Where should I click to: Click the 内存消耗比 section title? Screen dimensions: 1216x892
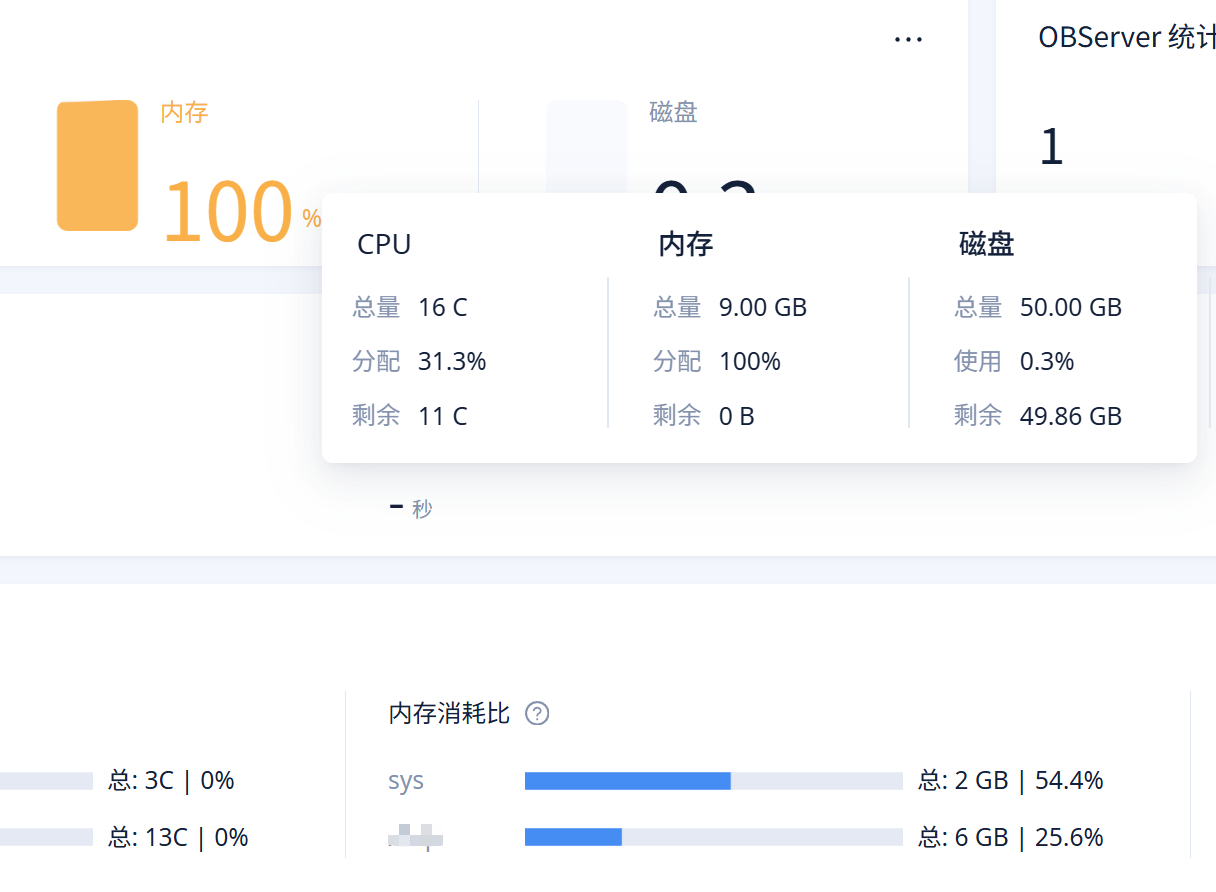[449, 714]
